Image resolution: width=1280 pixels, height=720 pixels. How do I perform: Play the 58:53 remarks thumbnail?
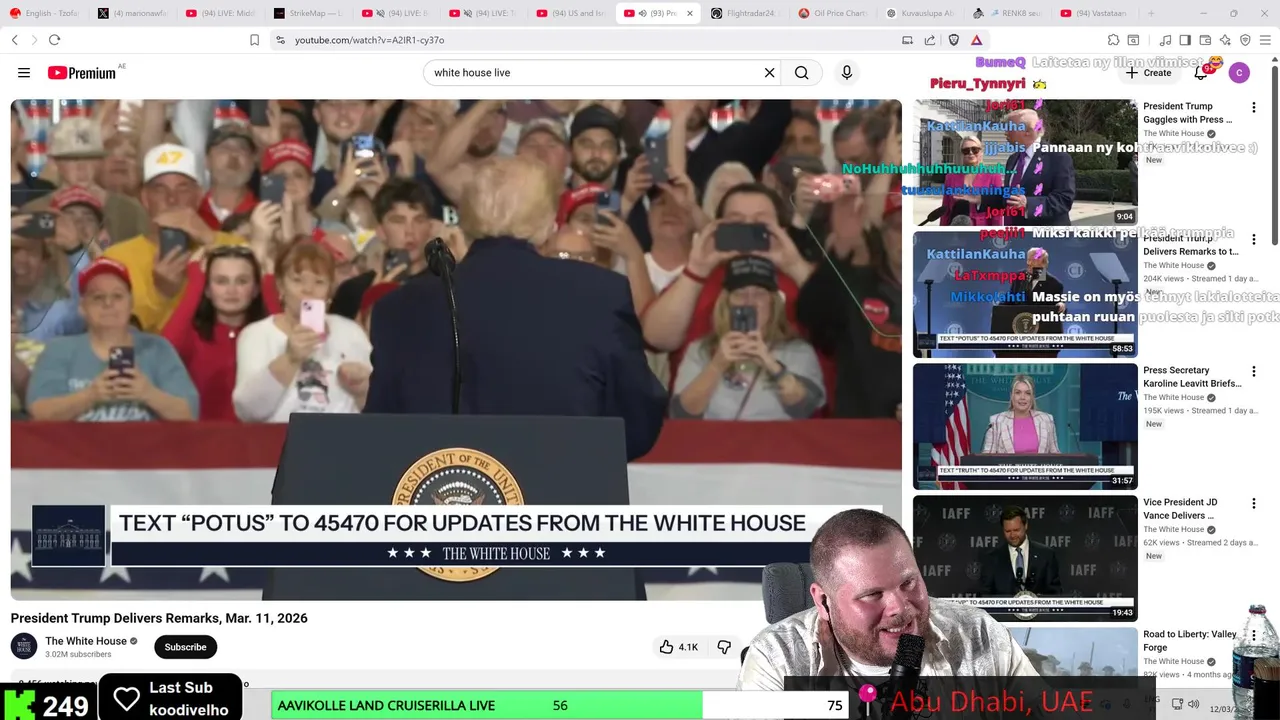coord(1025,294)
